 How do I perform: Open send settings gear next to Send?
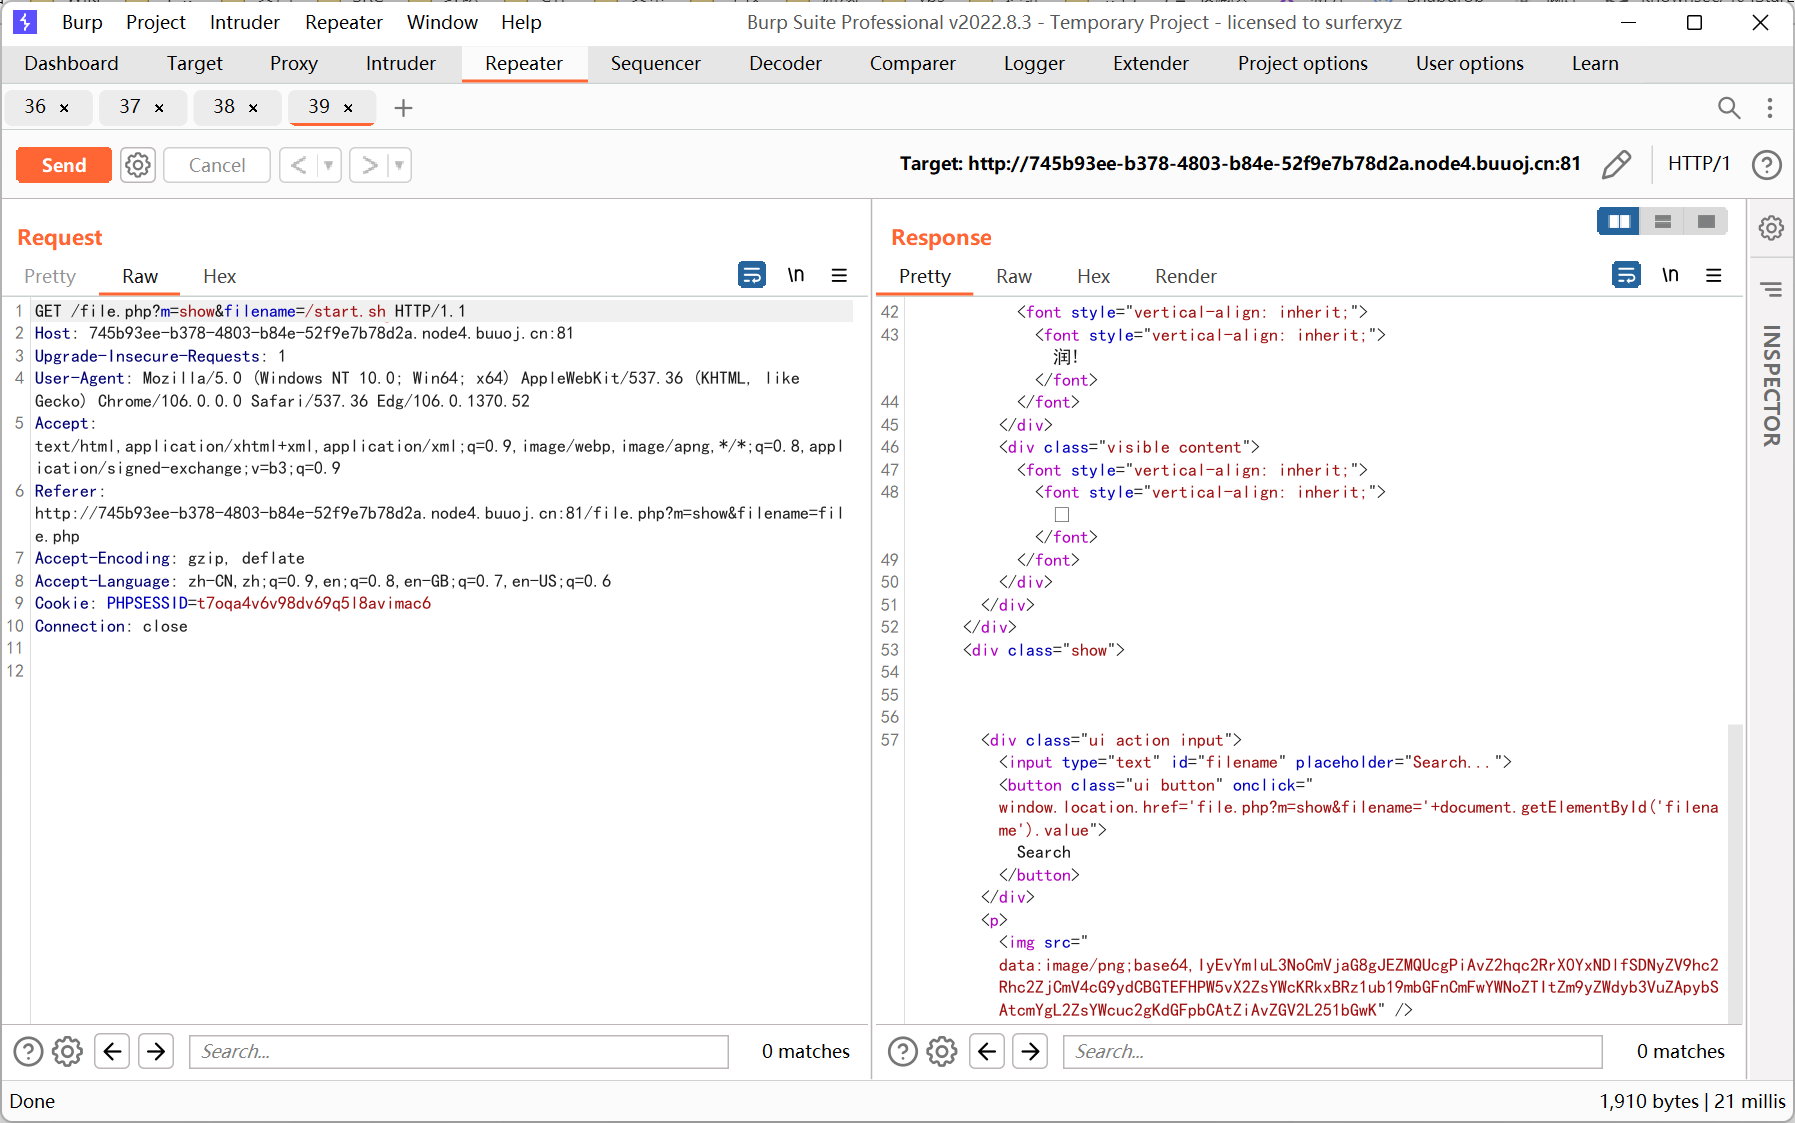click(x=138, y=165)
